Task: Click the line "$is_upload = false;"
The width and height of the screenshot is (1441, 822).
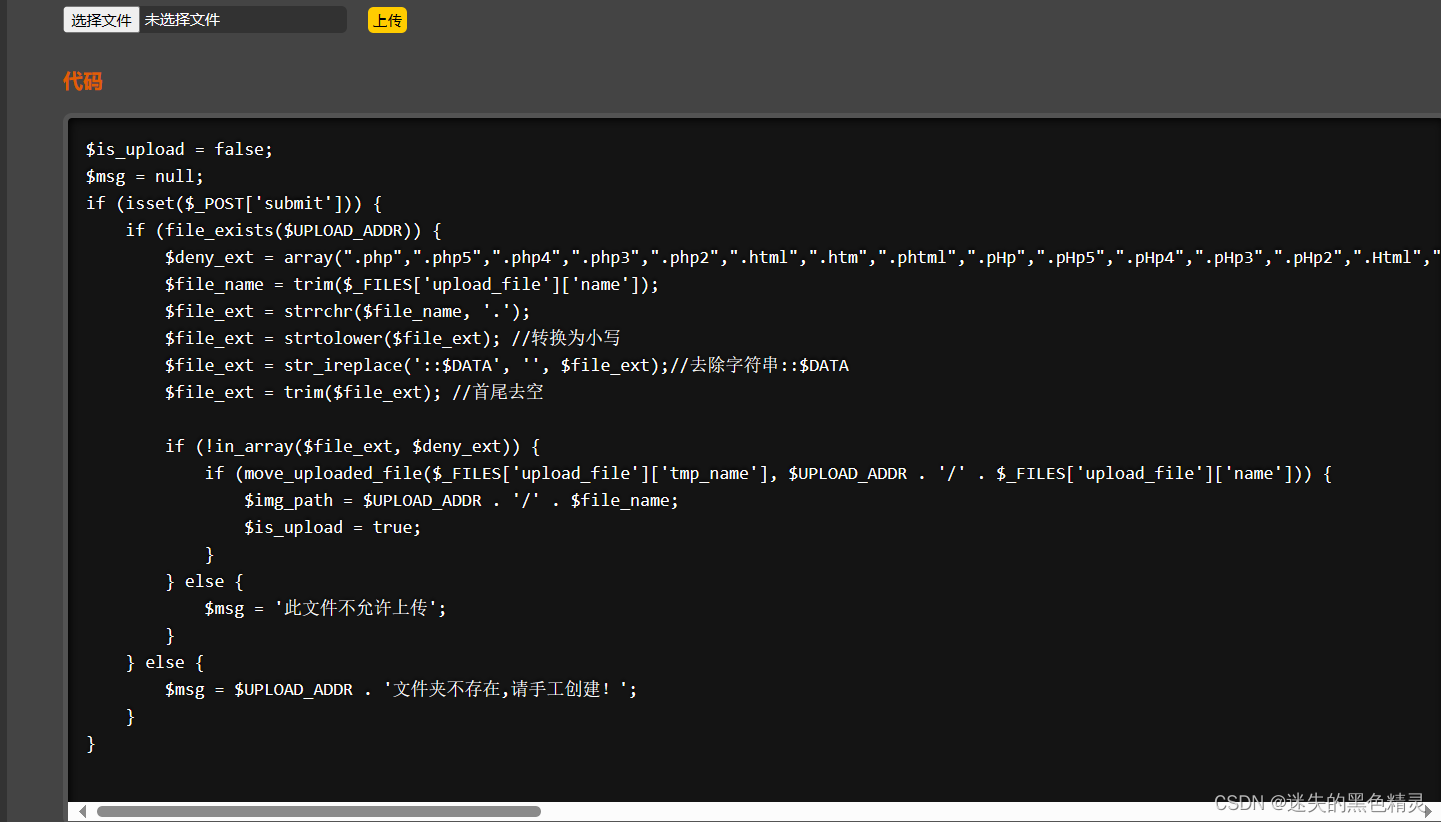Action: pos(179,149)
